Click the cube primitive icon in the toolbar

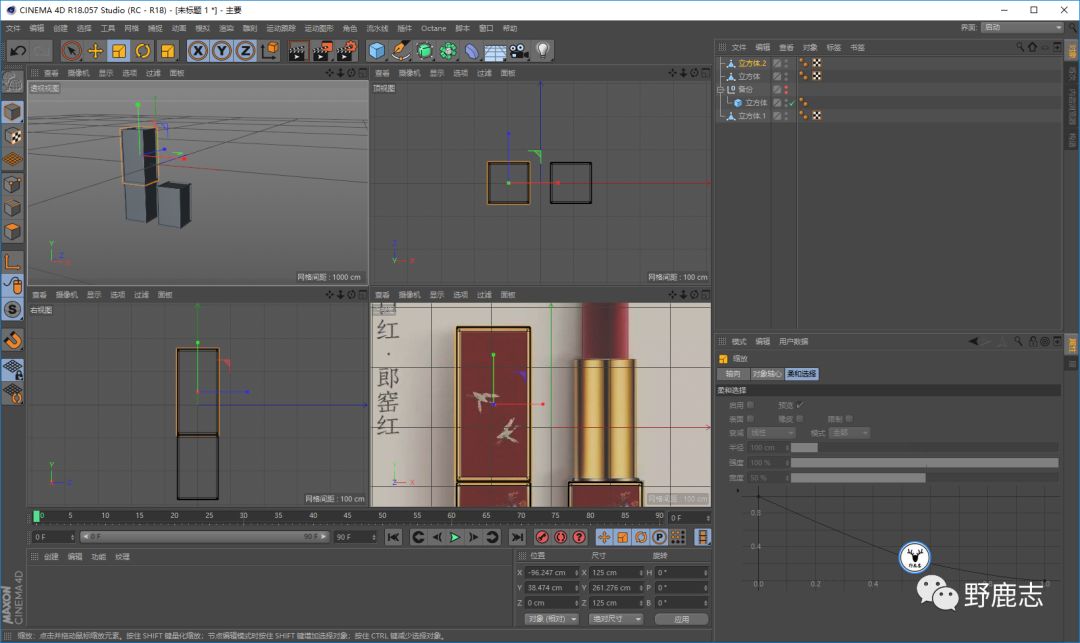pyautogui.click(x=377, y=51)
